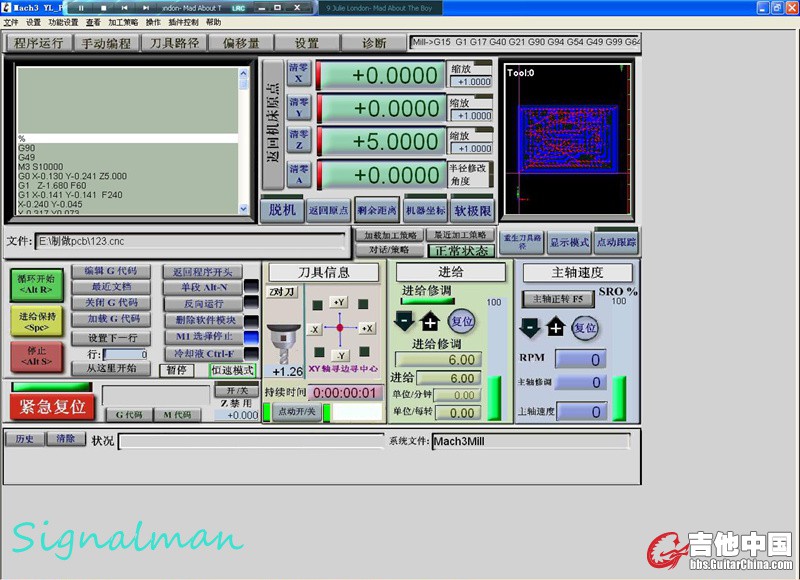Click 历史 history button
800x580 pixels.
tap(24, 438)
